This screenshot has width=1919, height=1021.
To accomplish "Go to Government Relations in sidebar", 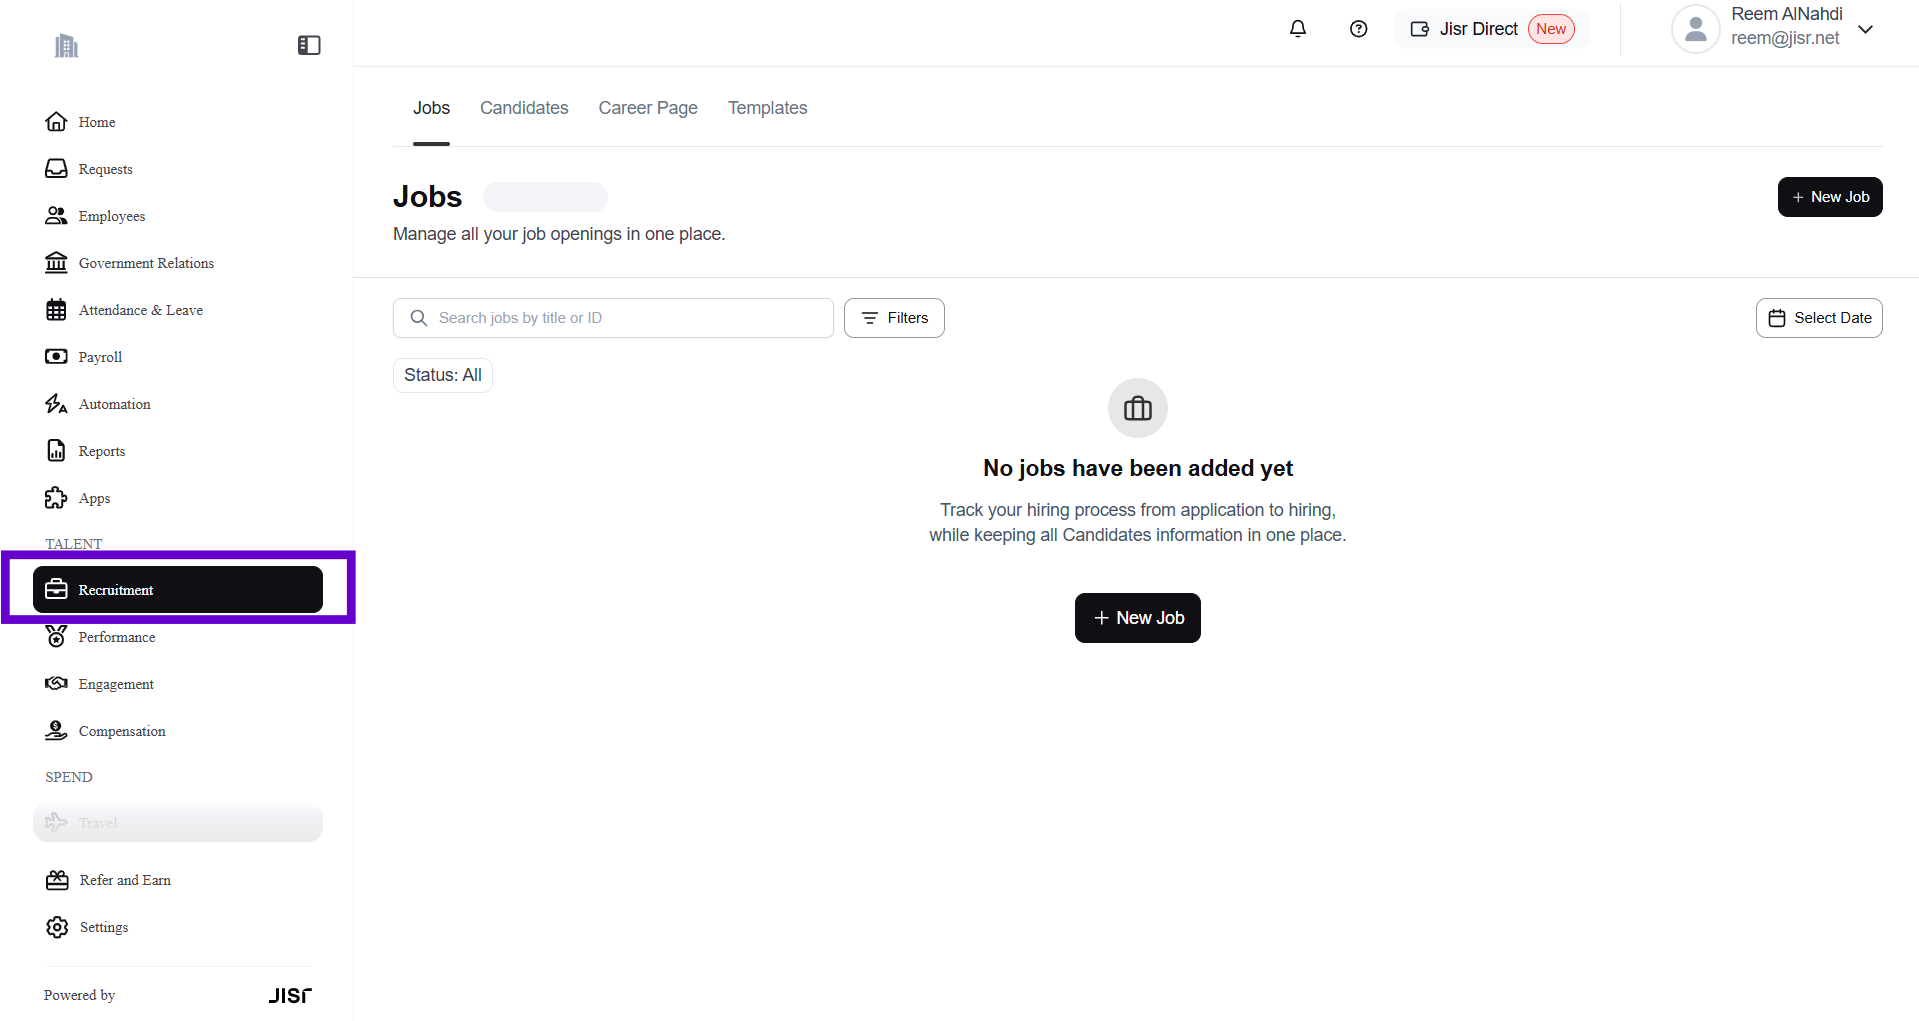I will (146, 263).
